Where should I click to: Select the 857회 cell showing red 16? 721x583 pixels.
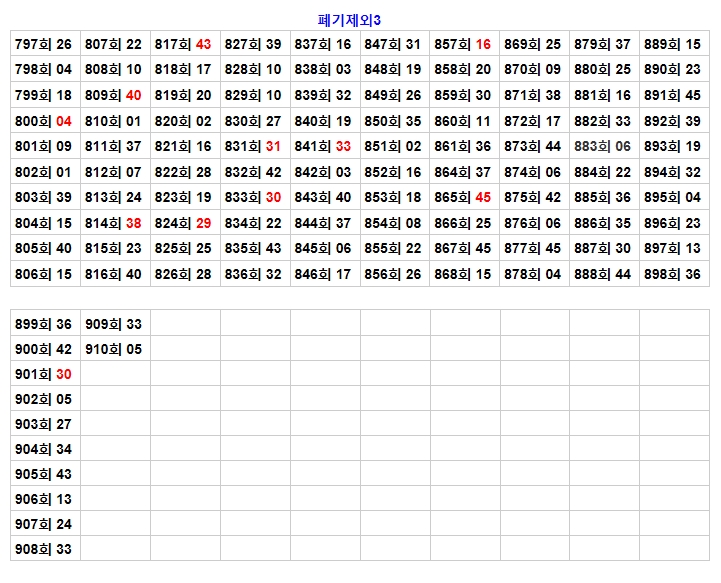click(x=463, y=44)
